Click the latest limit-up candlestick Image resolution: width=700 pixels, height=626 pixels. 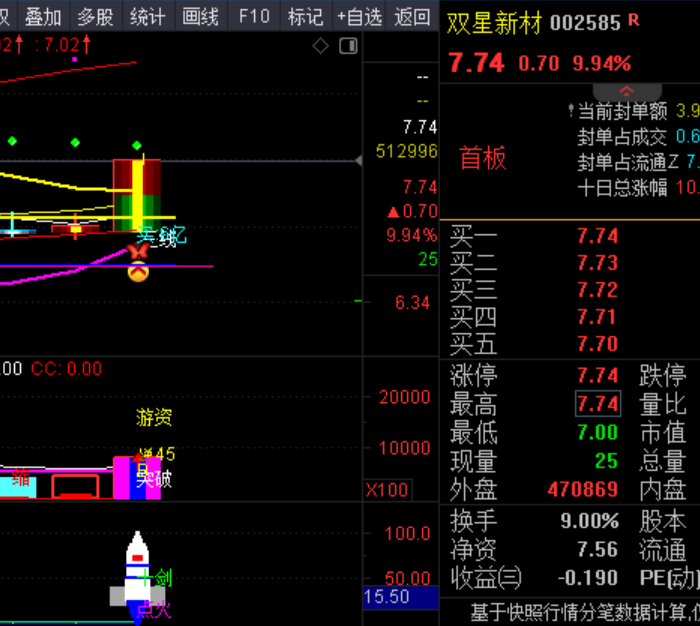pyautogui.click(x=137, y=194)
